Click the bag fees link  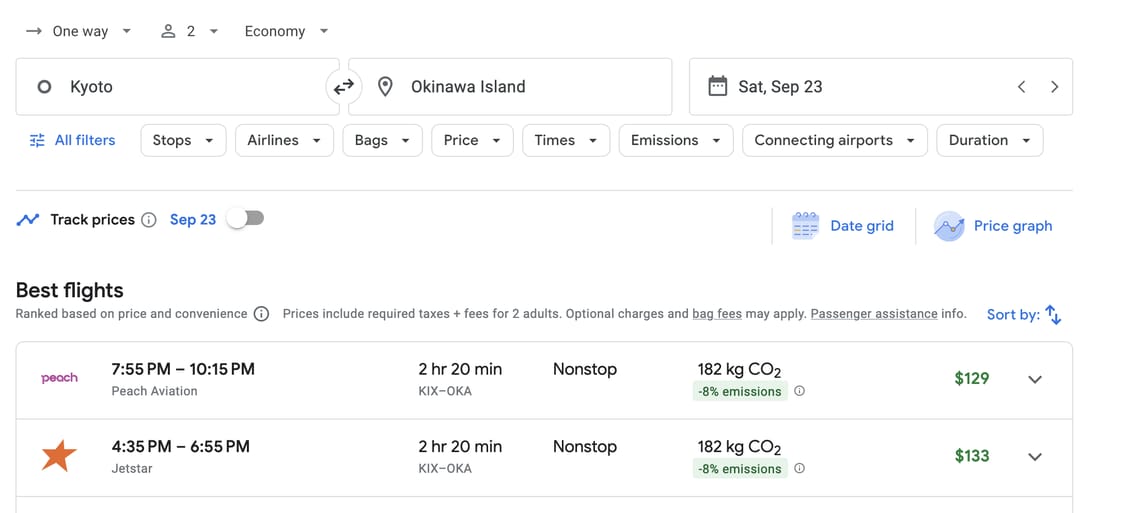click(x=717, y=314)
